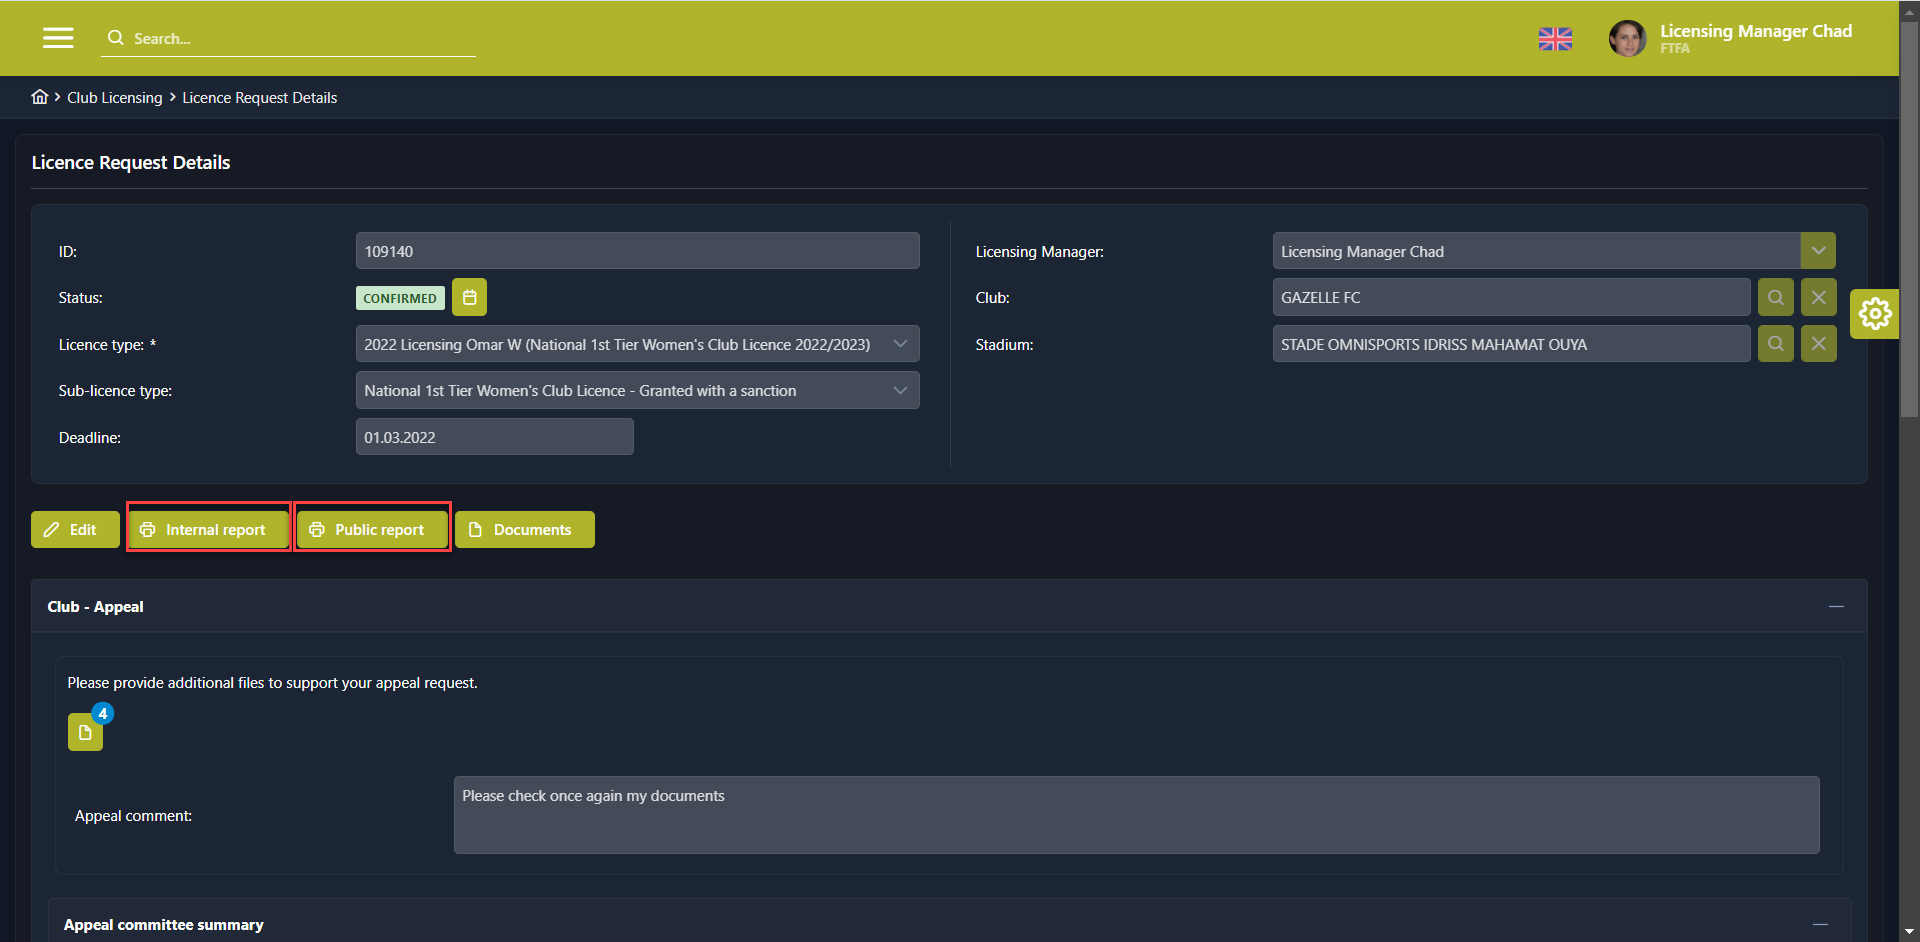The width and height of the screenshot is (1920, 942).
Task: Open the Sub-licence type dropdown
Action: tap(900, 391)
